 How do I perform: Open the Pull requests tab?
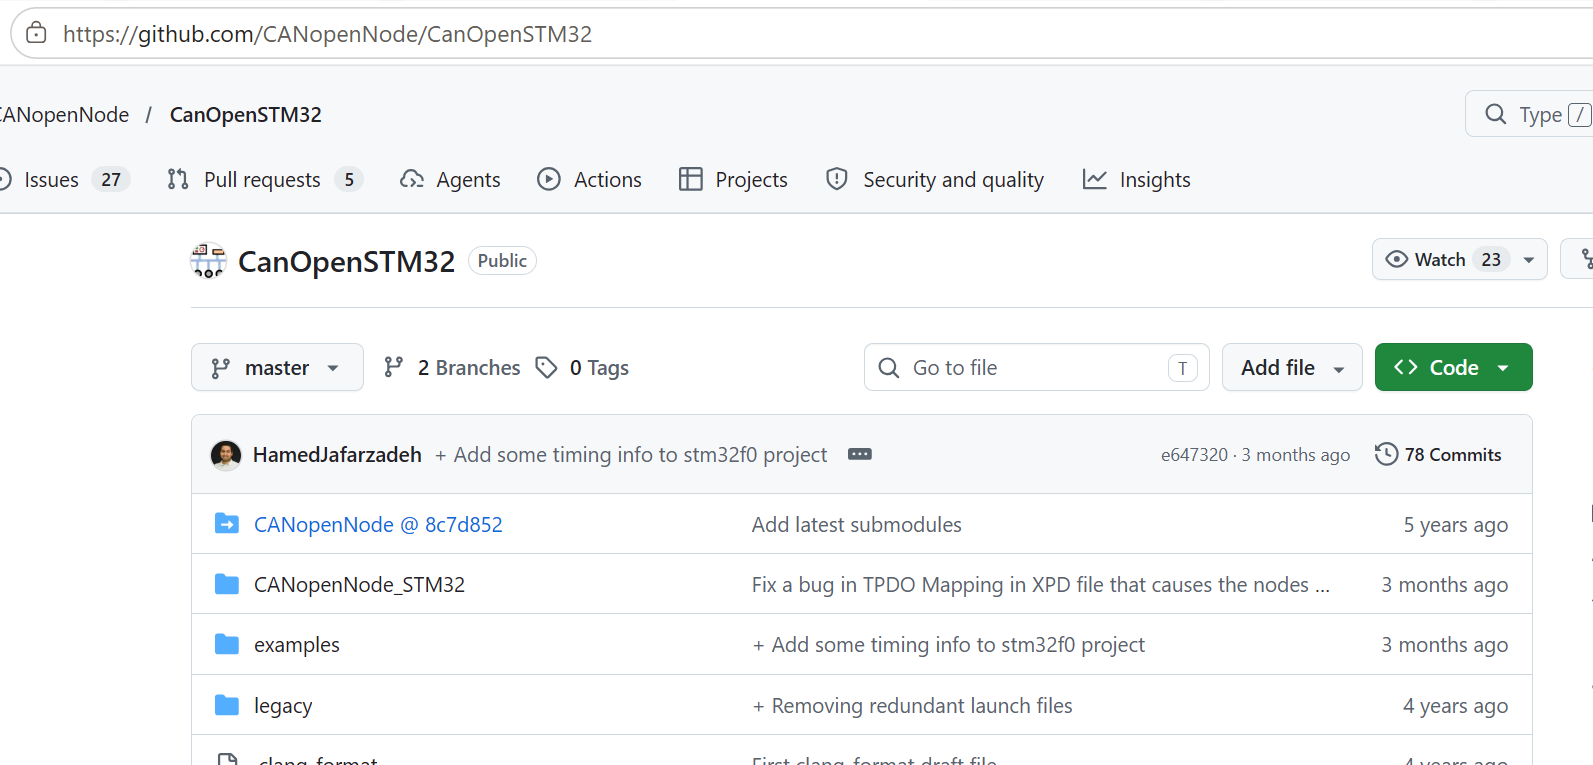pyautogui.click(x=264, y=180)
